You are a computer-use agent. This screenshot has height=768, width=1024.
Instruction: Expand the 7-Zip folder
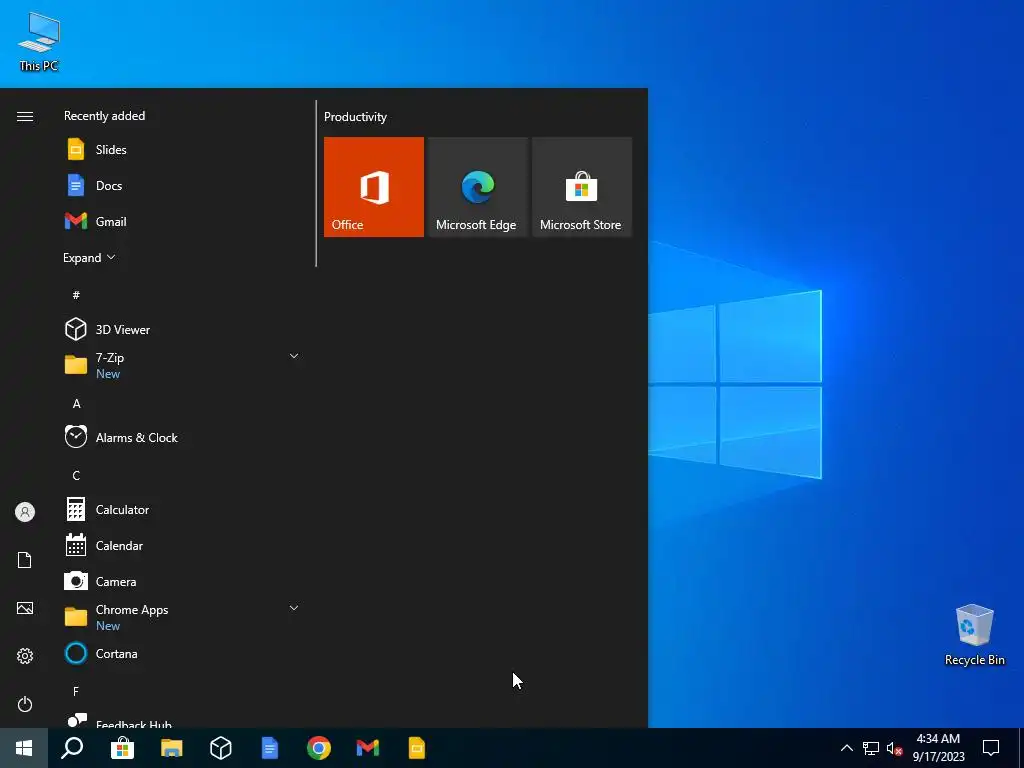[x=183, y=365]
